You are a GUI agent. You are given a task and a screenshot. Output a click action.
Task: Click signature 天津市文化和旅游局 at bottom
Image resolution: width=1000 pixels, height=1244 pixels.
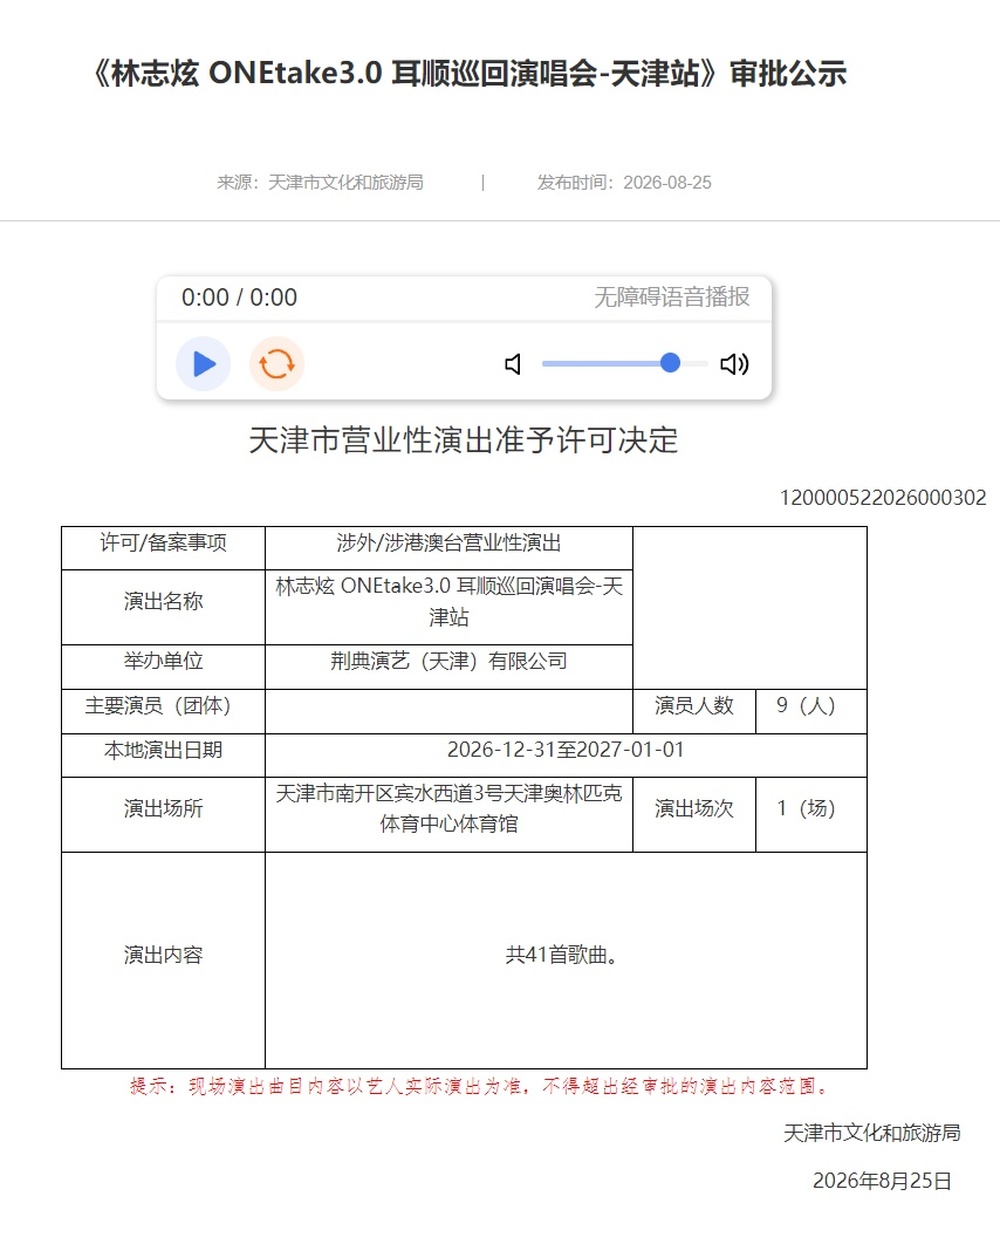tap(872, 1133)
